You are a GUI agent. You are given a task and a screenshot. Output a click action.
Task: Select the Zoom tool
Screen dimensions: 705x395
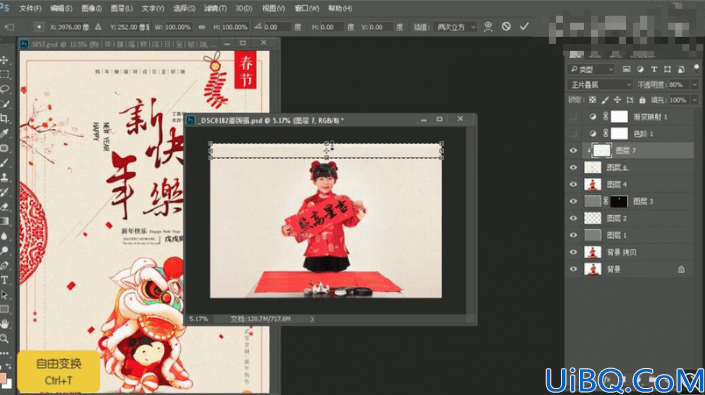tap(4, 338)
